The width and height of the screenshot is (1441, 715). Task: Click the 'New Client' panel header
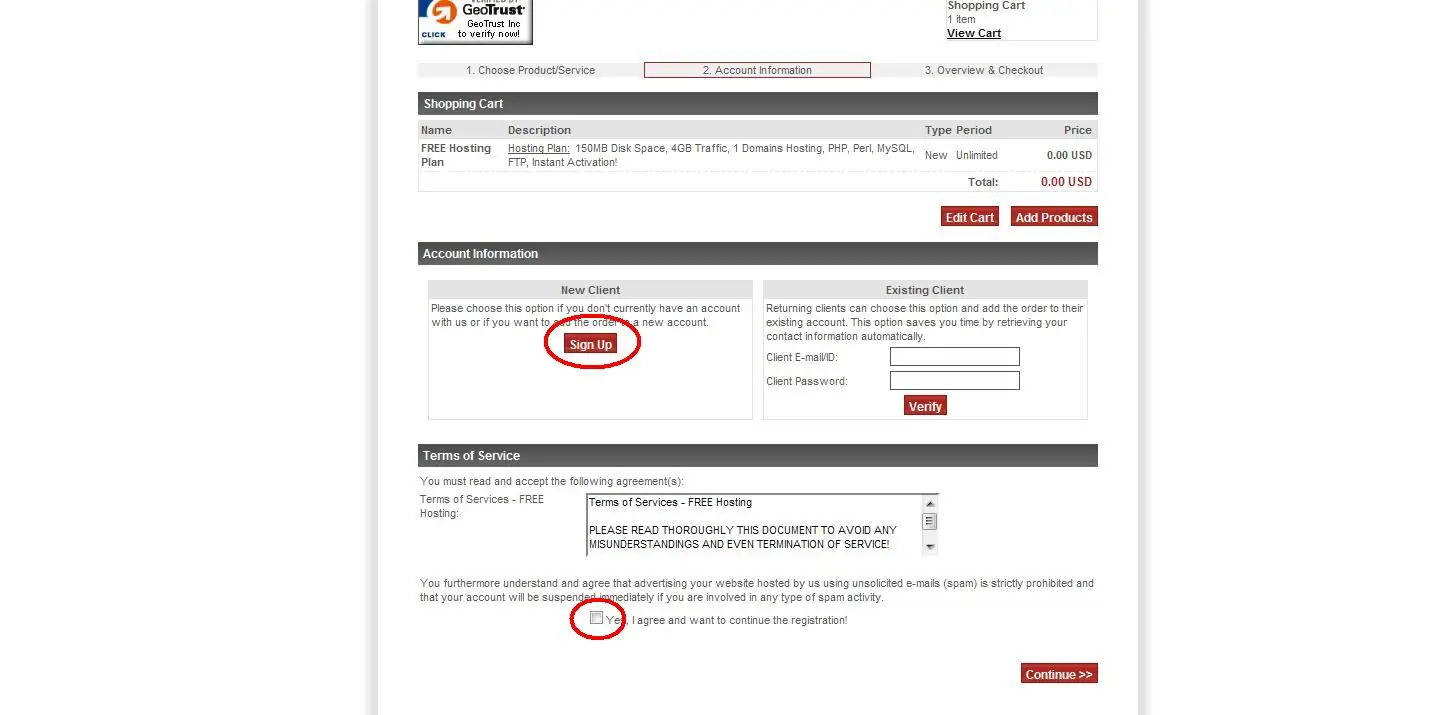[x=590, y=290]
